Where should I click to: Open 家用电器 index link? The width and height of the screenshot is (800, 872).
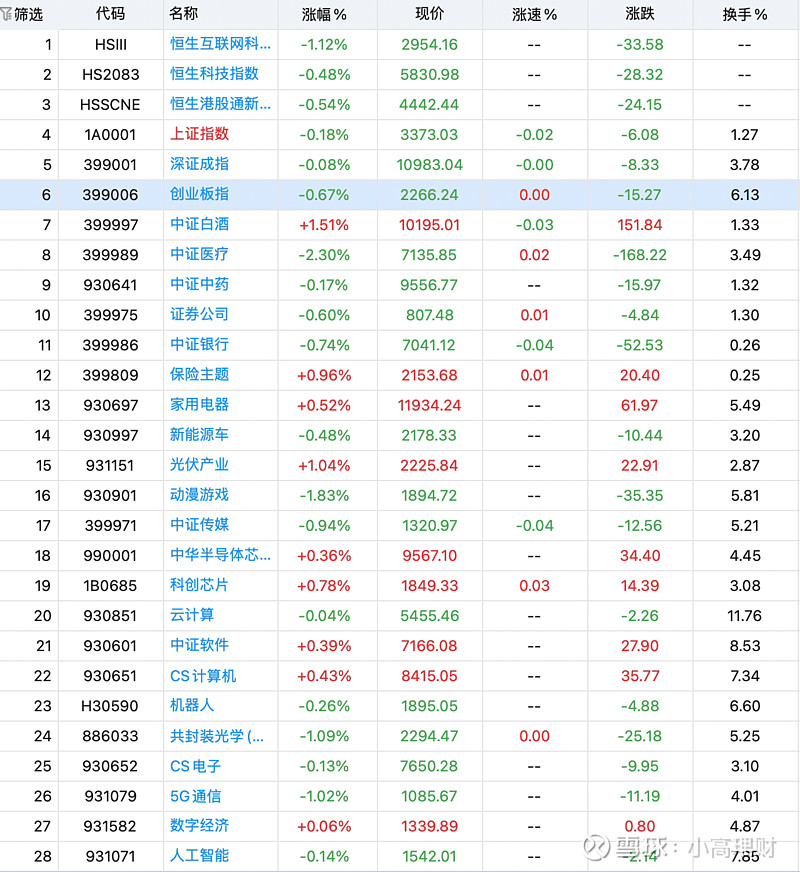[199, 404]
